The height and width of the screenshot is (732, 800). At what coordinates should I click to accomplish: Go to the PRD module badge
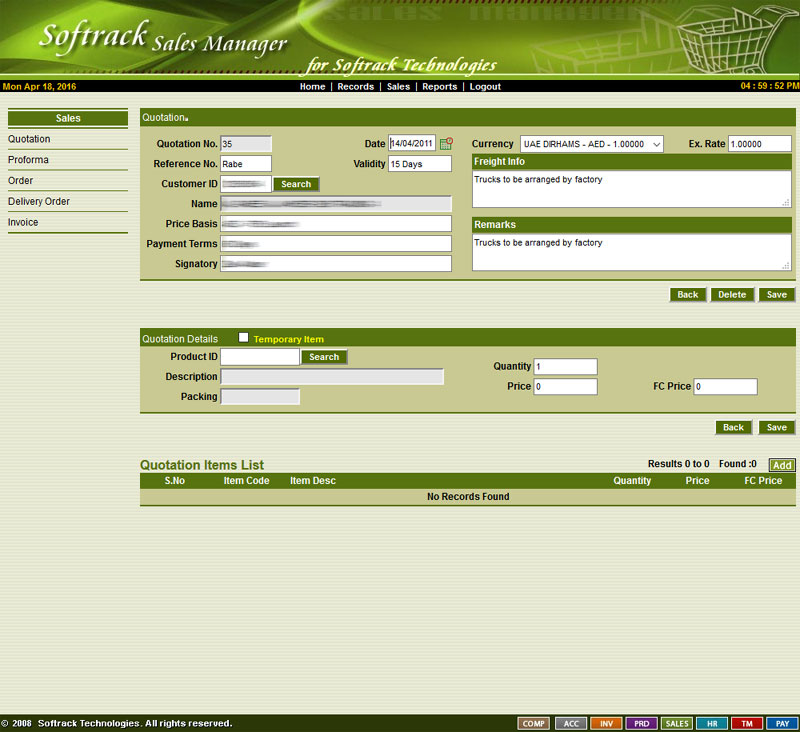pyautogui.click(x=641, y=723)
